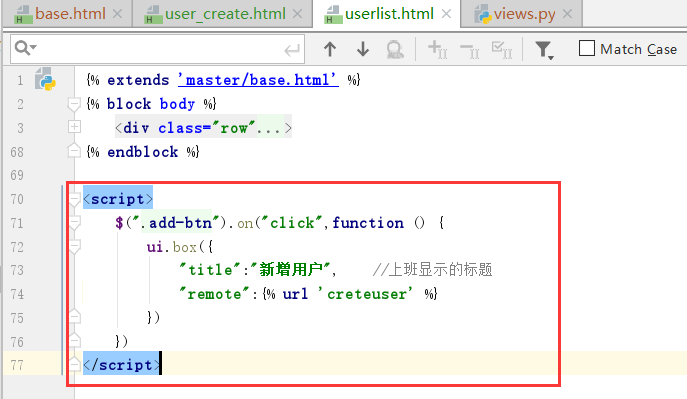Add selection for next occurrence icon

click(x=437, y=49)
